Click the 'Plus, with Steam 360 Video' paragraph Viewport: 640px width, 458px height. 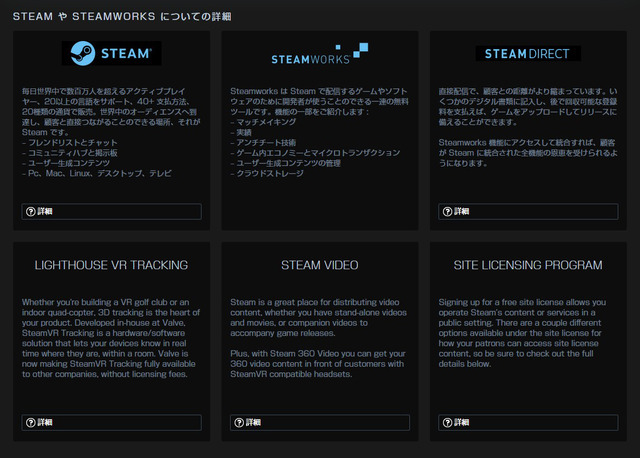[x=318, y=364]
